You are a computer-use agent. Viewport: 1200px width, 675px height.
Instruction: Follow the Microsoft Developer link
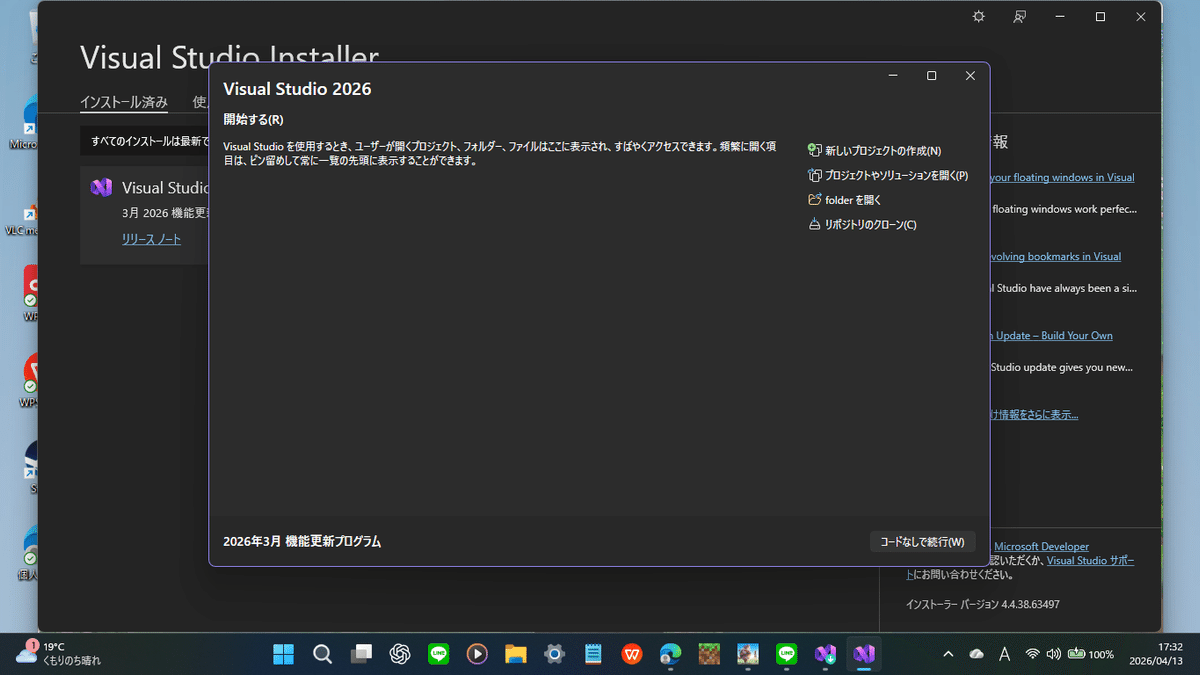pyautogui.click(x=1040, y=546)
